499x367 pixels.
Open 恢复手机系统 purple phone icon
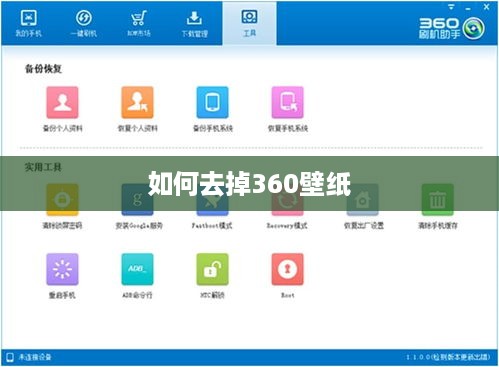point(288,102)
